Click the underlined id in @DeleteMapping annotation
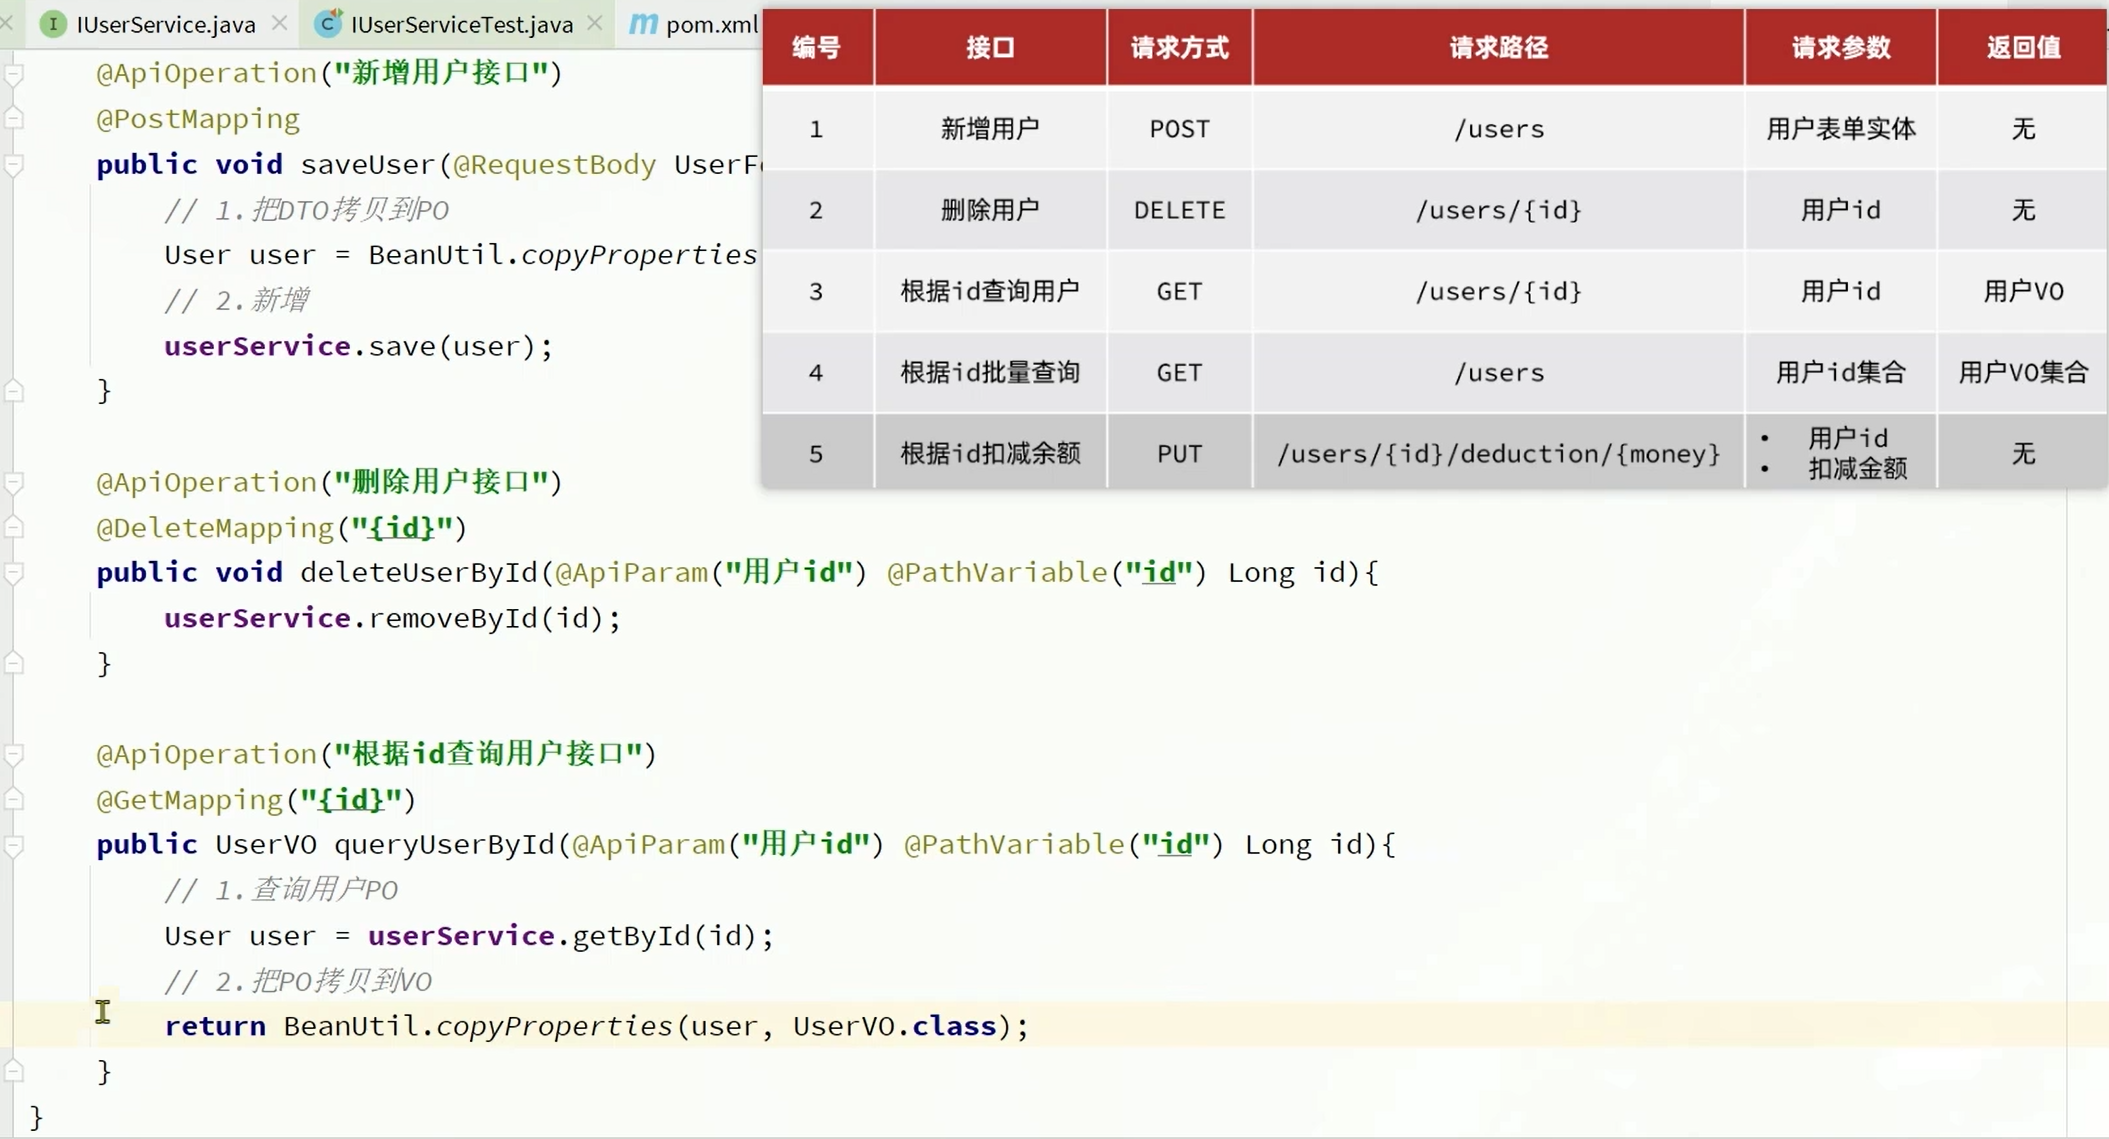Viewport: 2109px width, 1139px height. (x=398, y=527)
